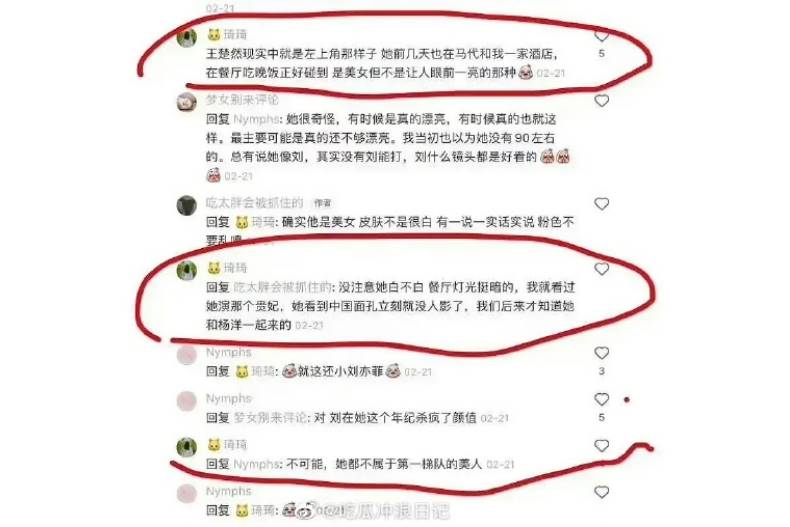Tap the mentioned Nymphs in 梦女's reply
Screen dimensions: 790x527
tap(256, 119)
